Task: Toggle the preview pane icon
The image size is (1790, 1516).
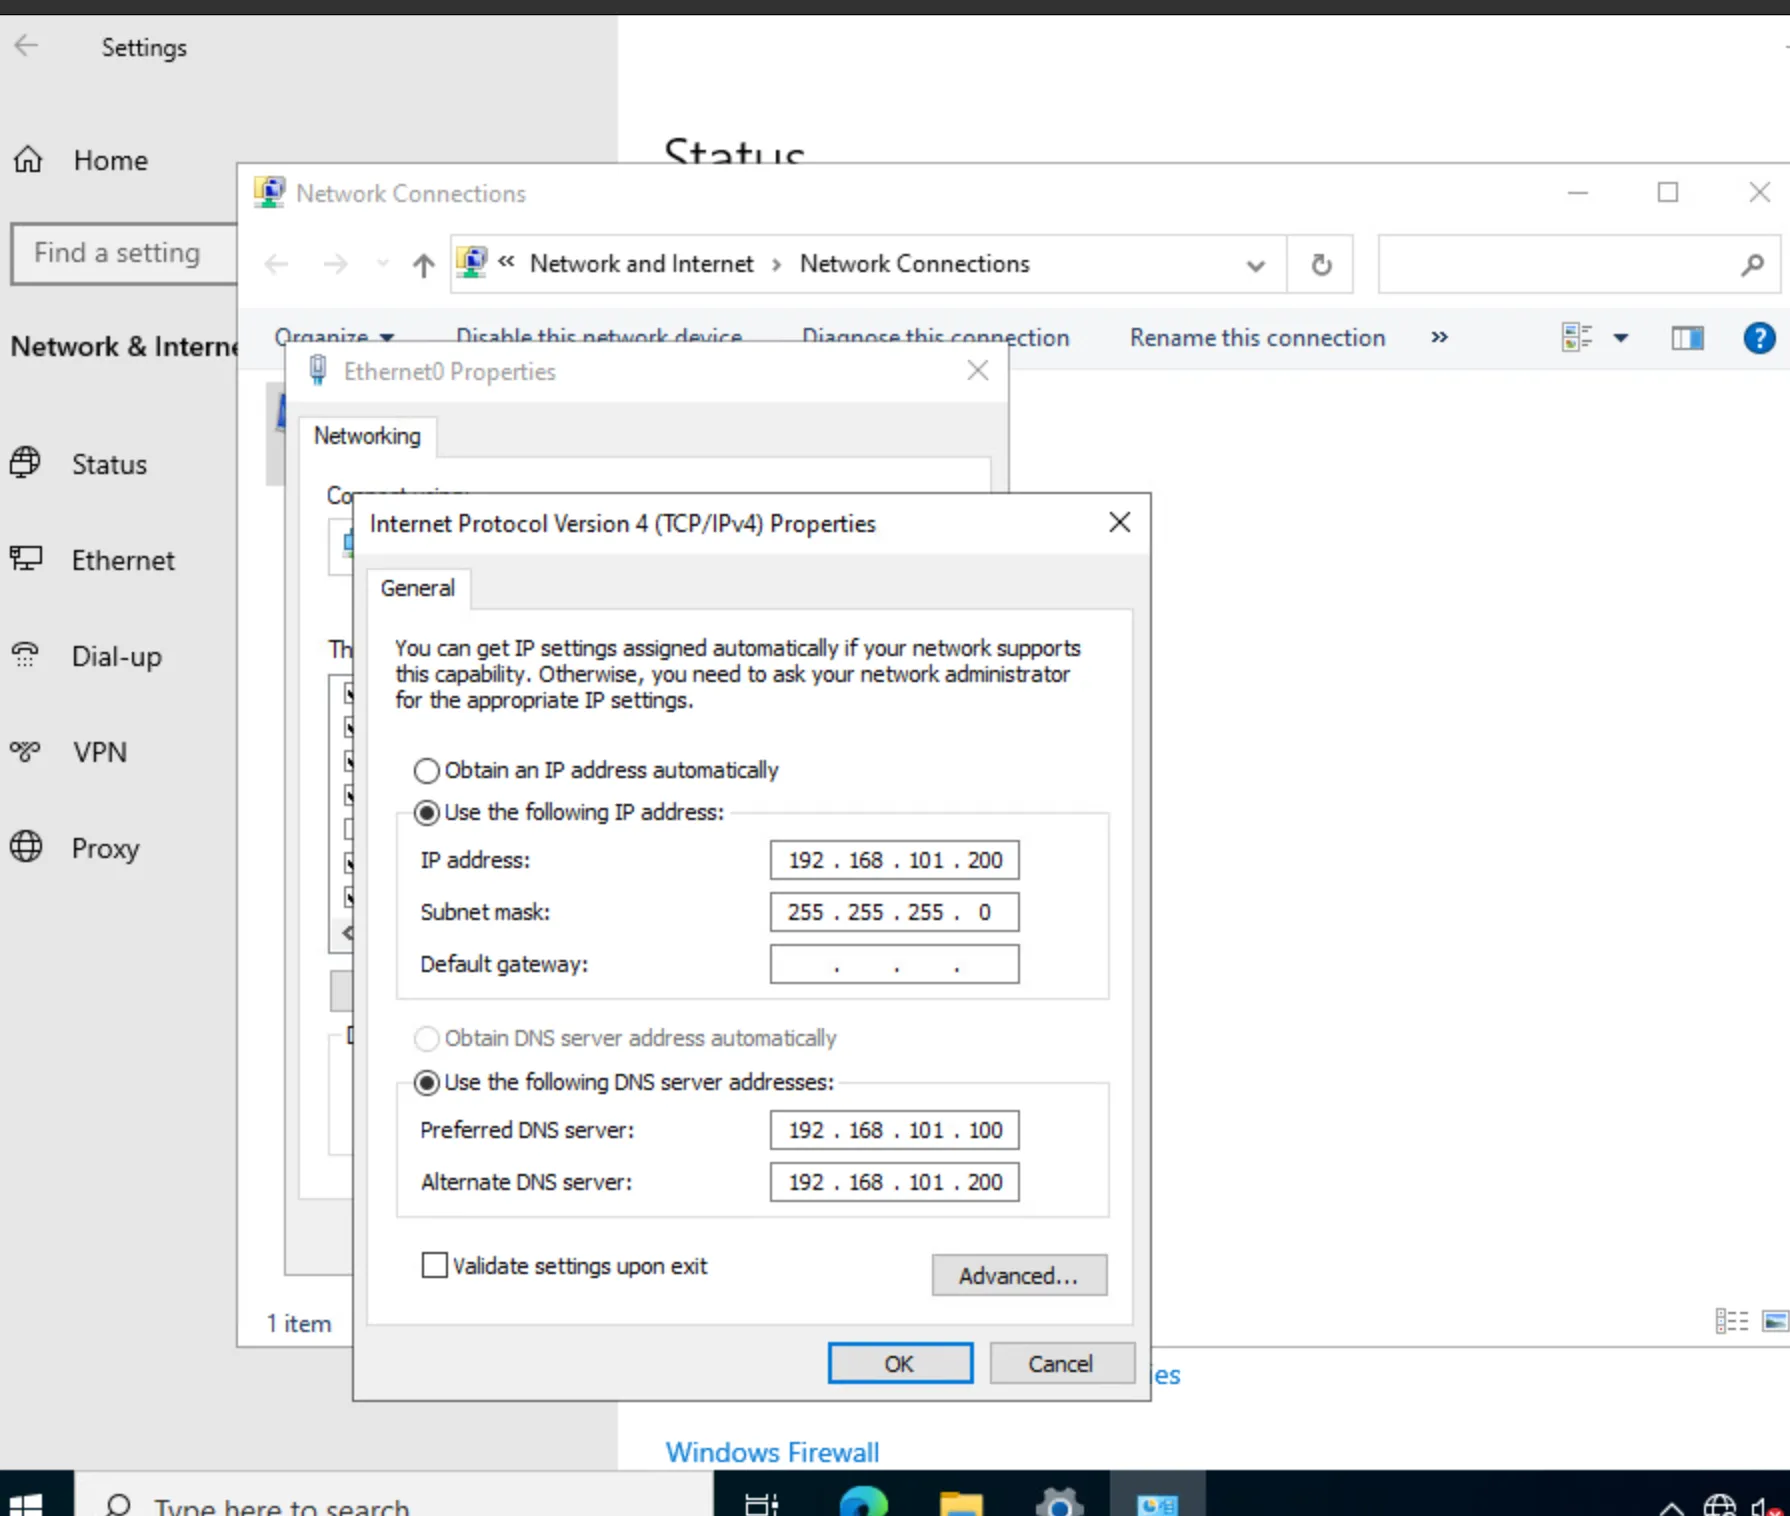Action: pyautogui.click(x=1687, y=339)
